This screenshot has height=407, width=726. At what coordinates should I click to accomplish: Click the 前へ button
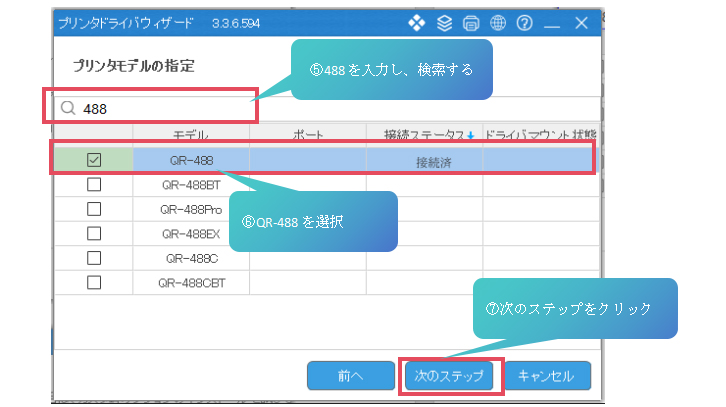point(350,376)
